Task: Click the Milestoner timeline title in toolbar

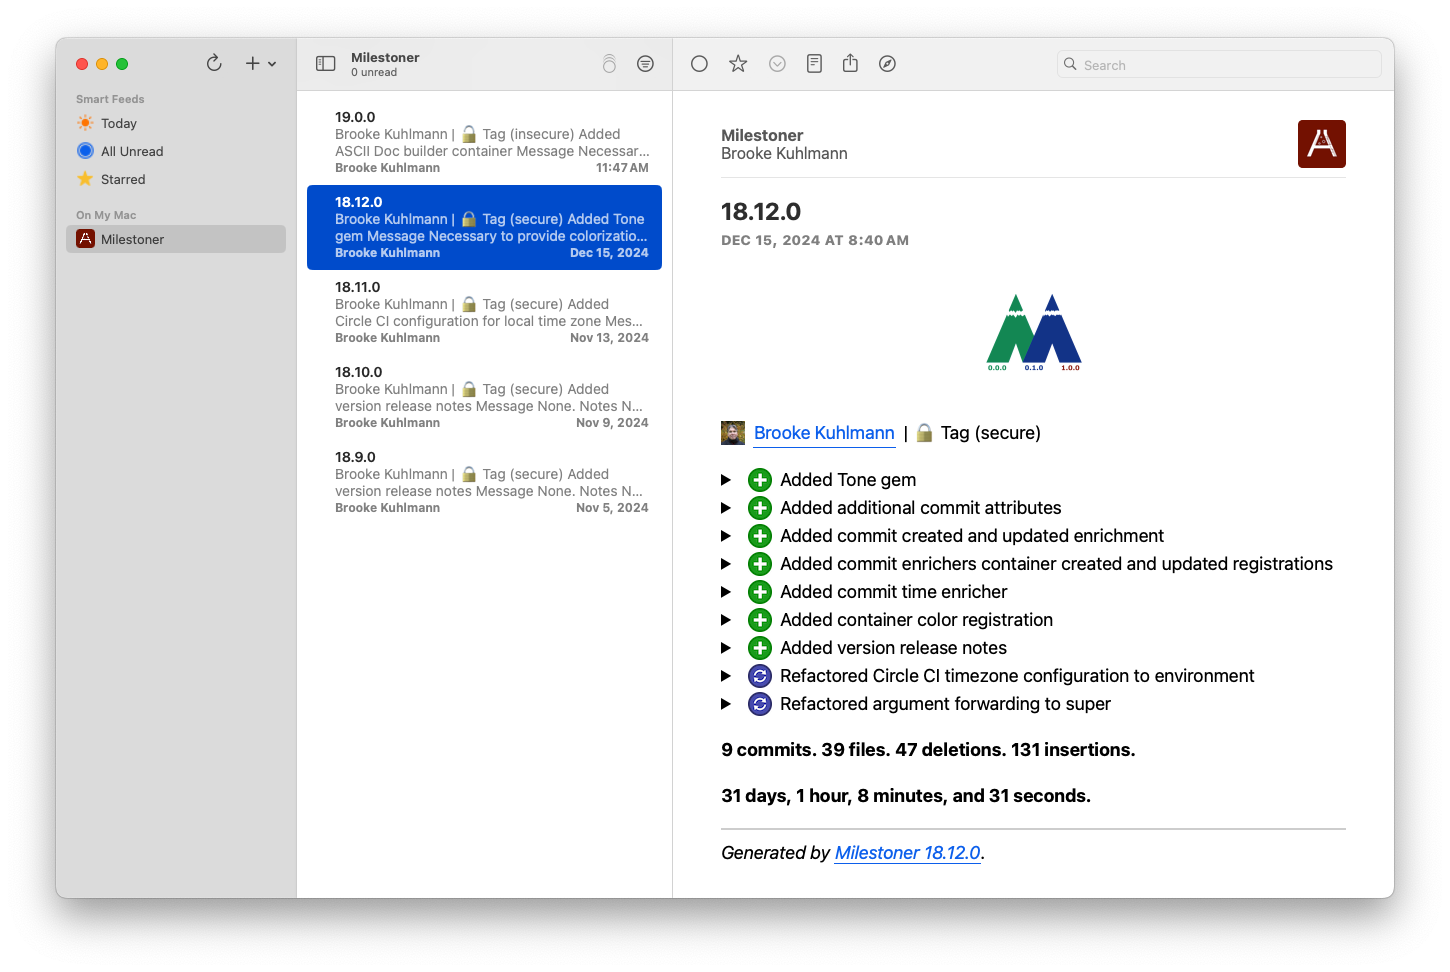Action: pos(385,58)
